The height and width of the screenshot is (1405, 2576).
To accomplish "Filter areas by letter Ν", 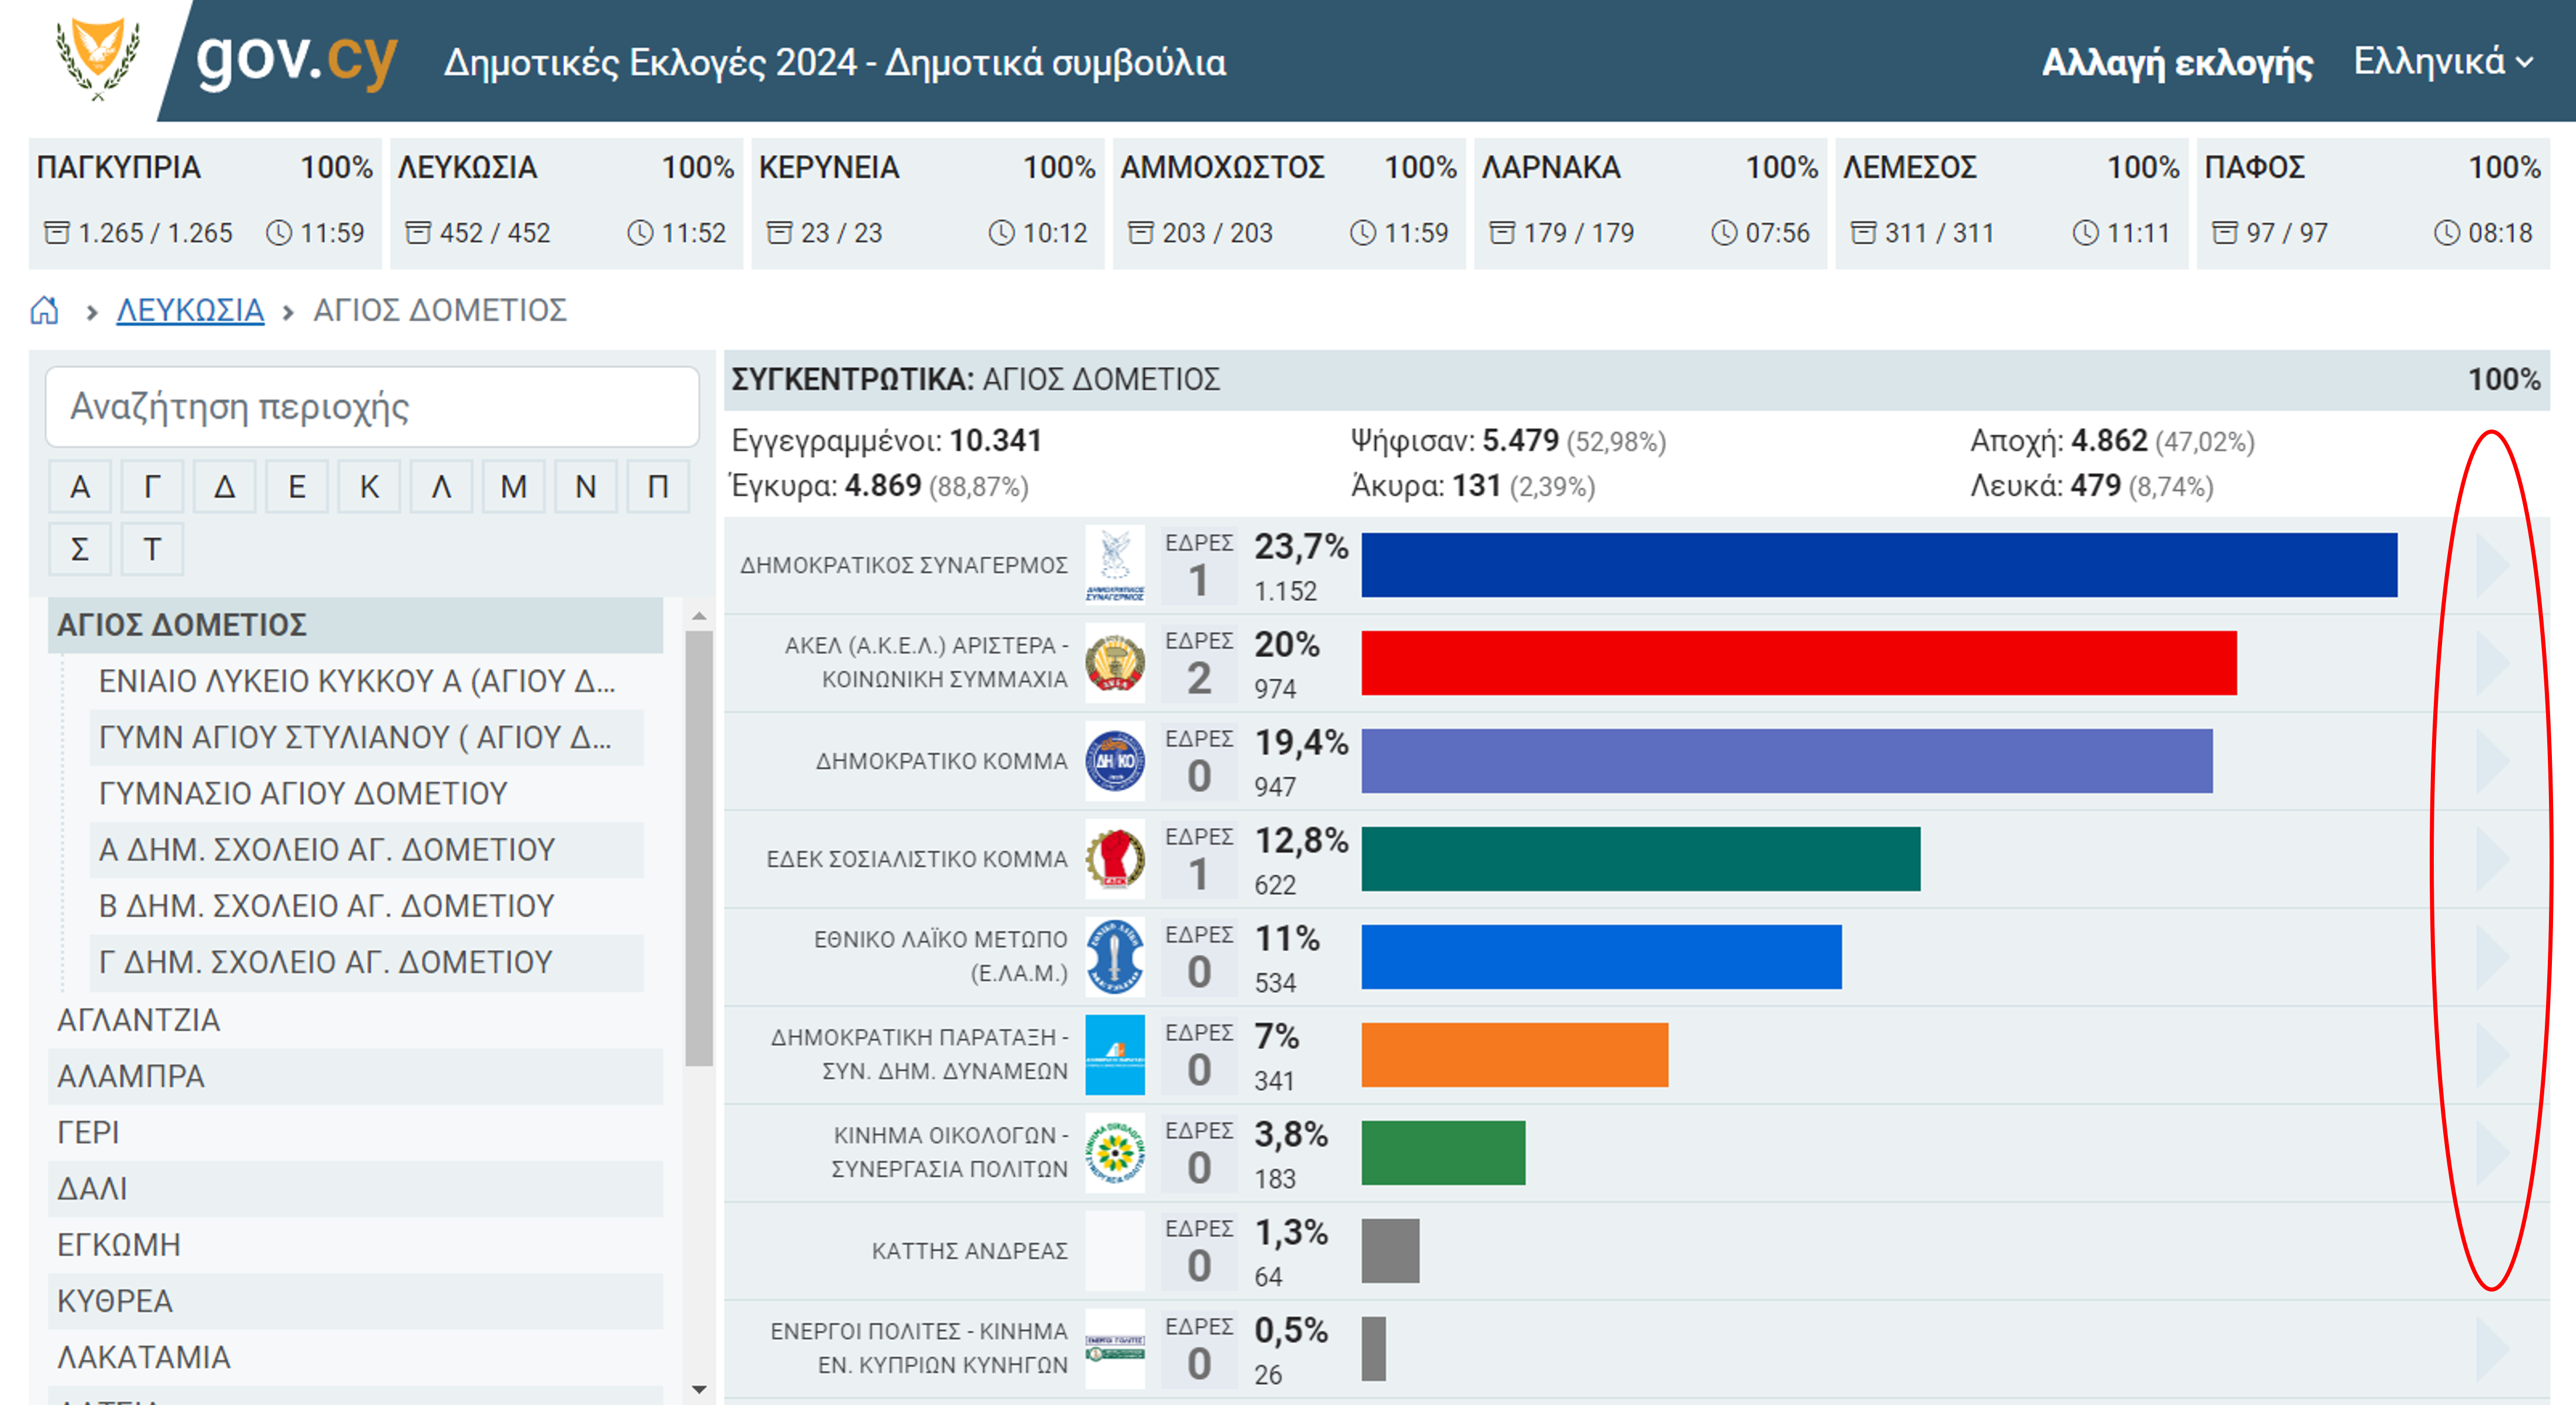I will point(586,487).
